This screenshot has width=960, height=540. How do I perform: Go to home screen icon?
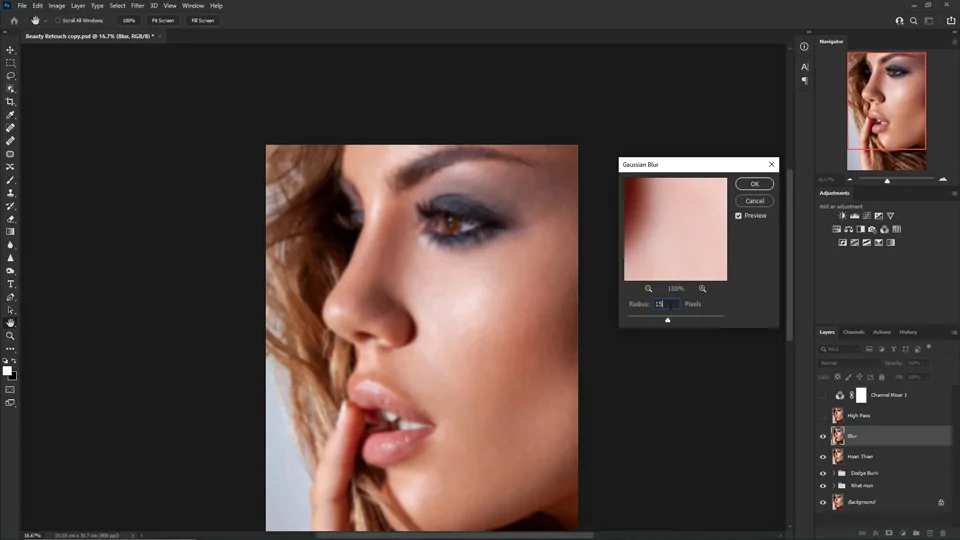pyautogui.click(x=14, y=20)
